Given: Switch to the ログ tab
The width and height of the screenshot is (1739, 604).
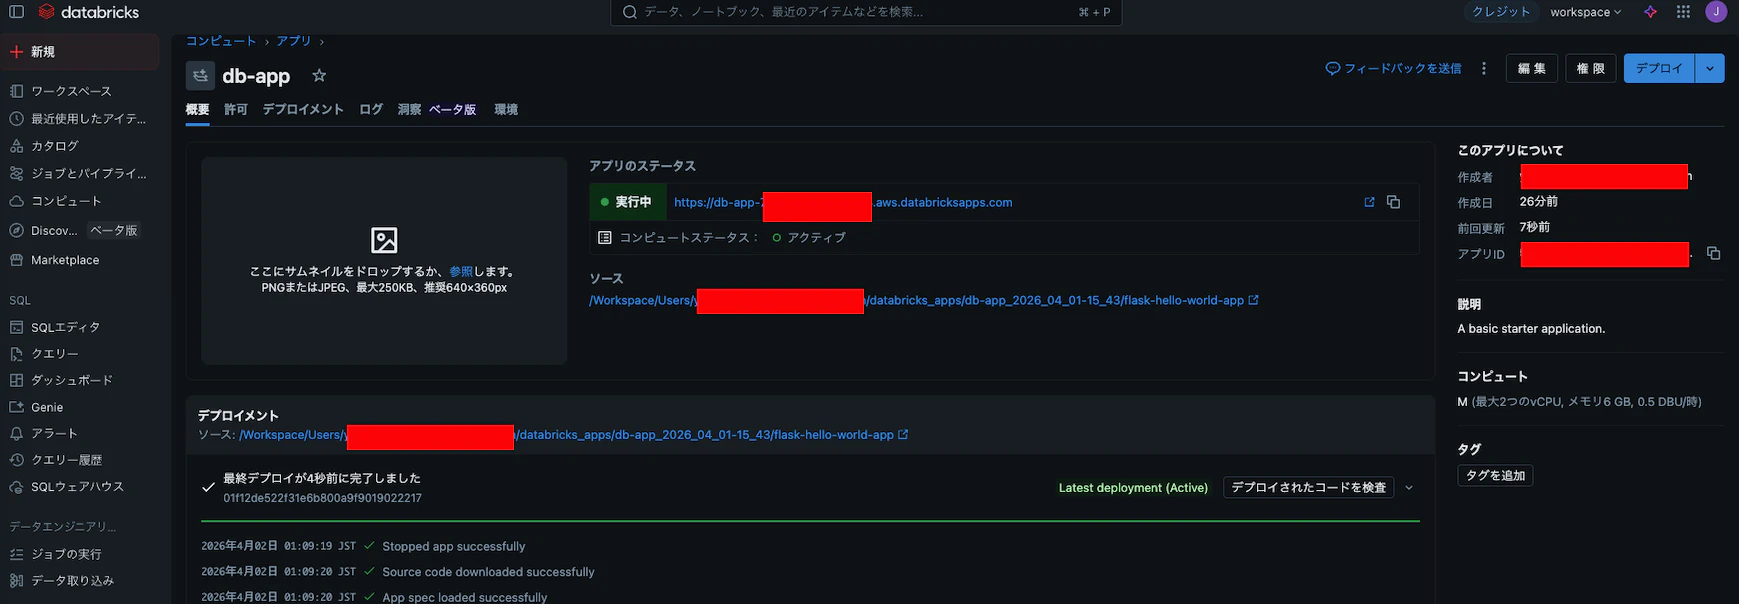Looking at the screenshot, I should click(x=371, y=109).
